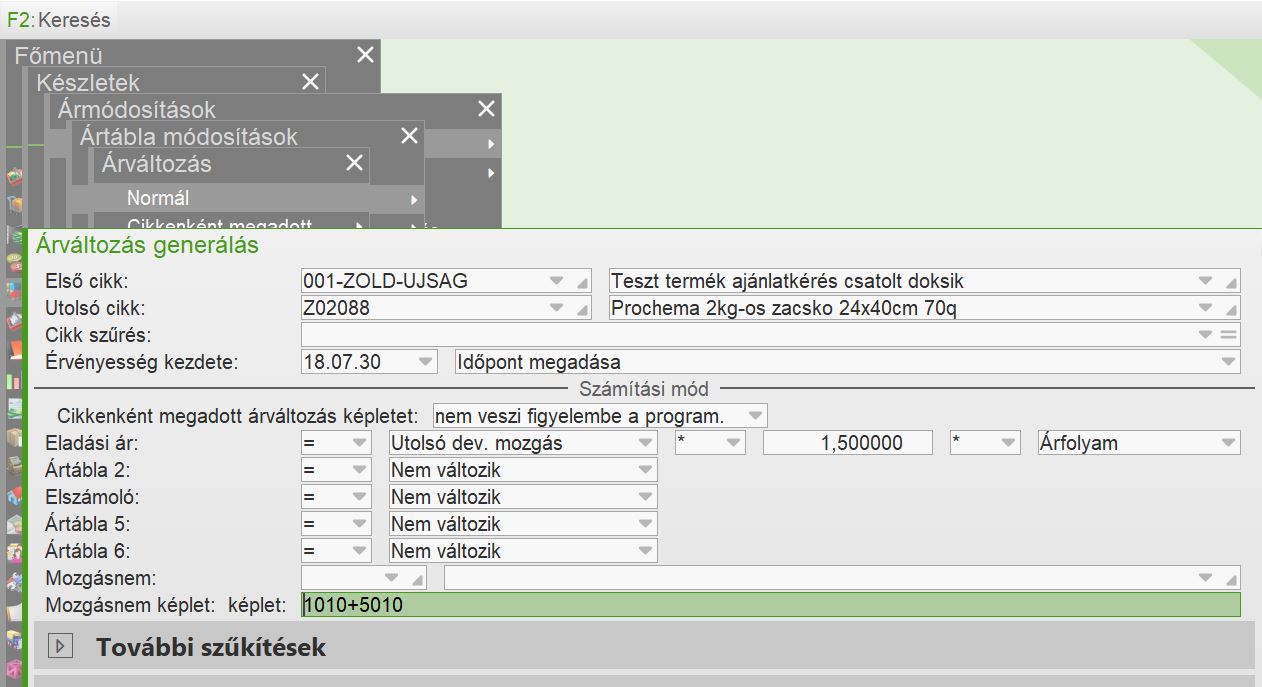Screen dimensions: 1262x687
Task: Close the Árváltozás menu panel
Action: click(x=354, y=163)
